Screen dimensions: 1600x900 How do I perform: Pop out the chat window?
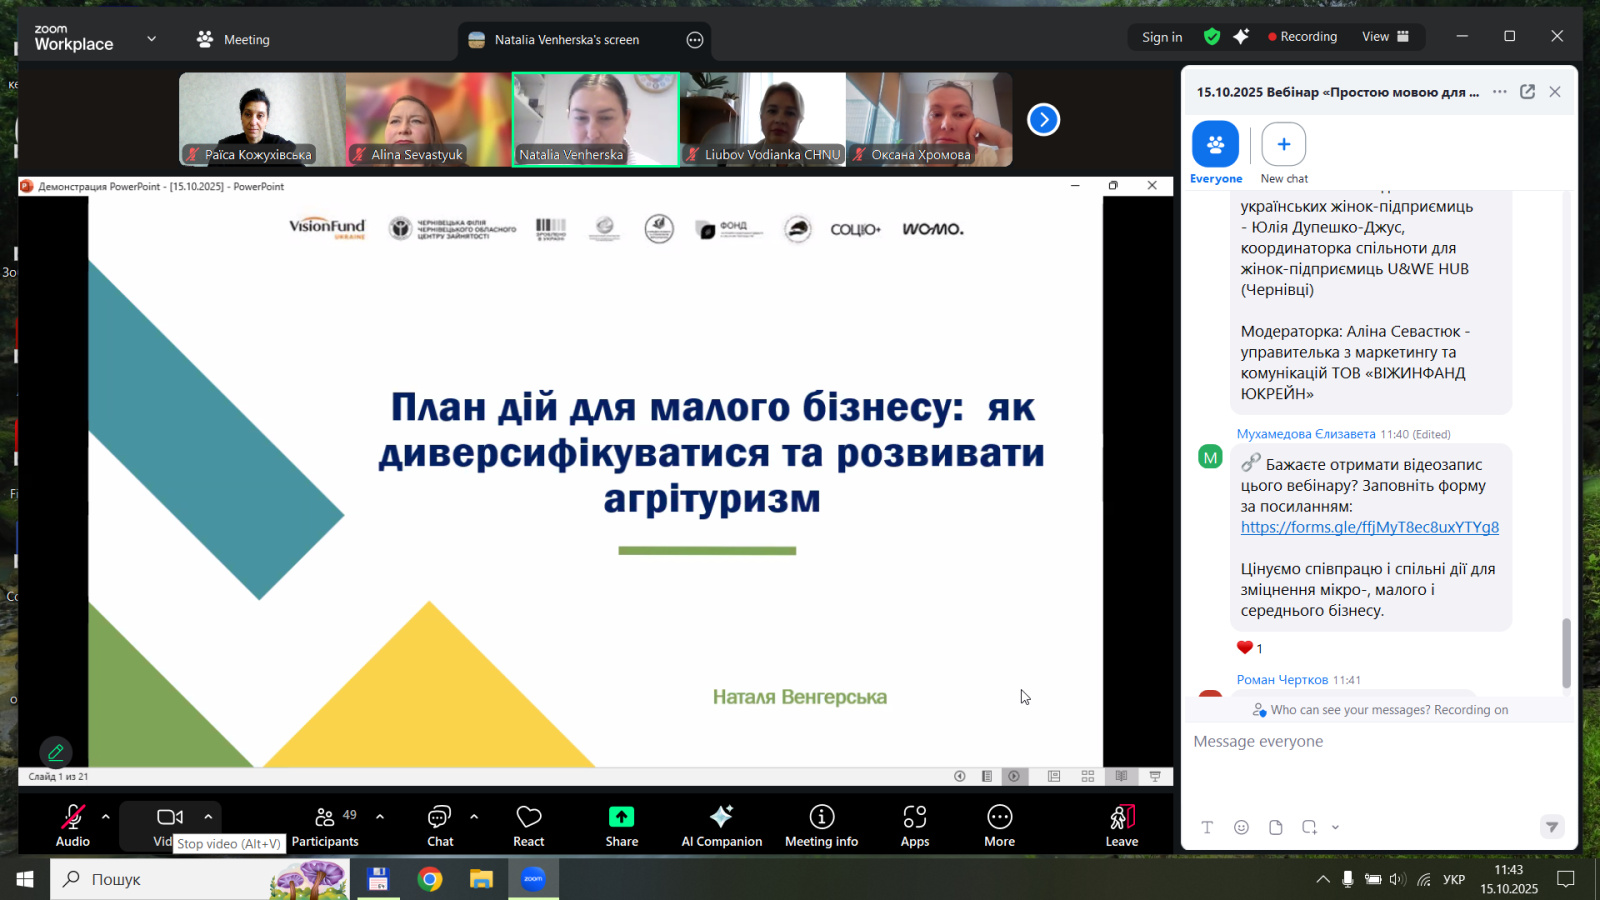[1527, 92]
